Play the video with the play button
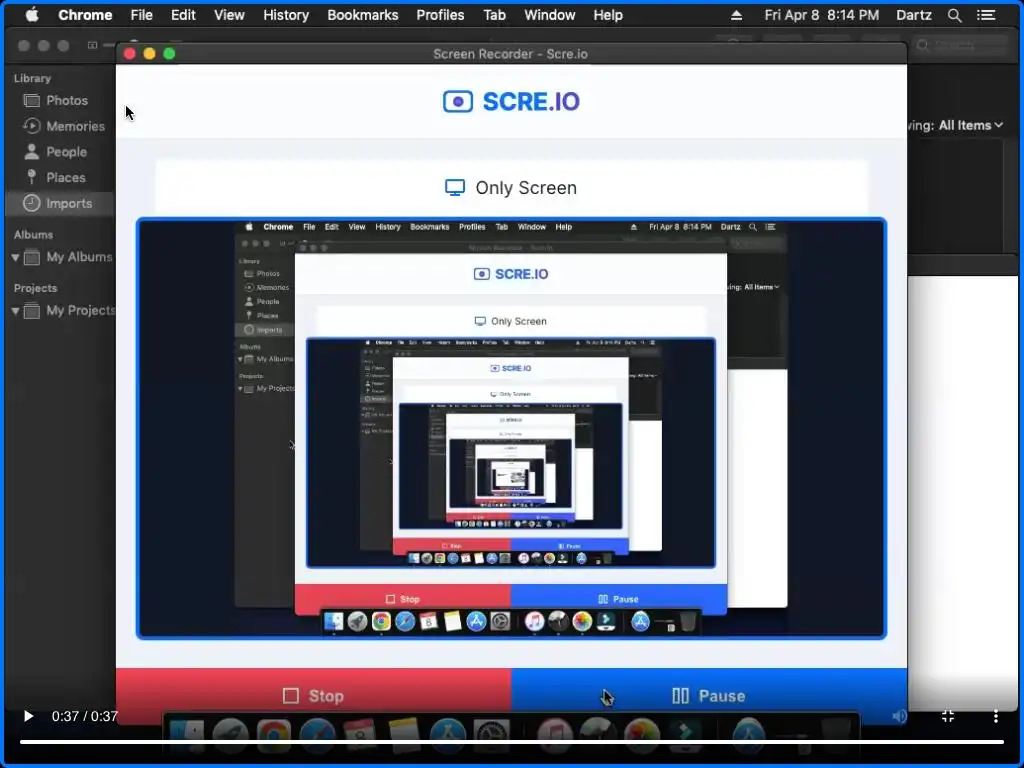Image resolution: width=1024 pixels, height=768 pixels. point(28,716)
